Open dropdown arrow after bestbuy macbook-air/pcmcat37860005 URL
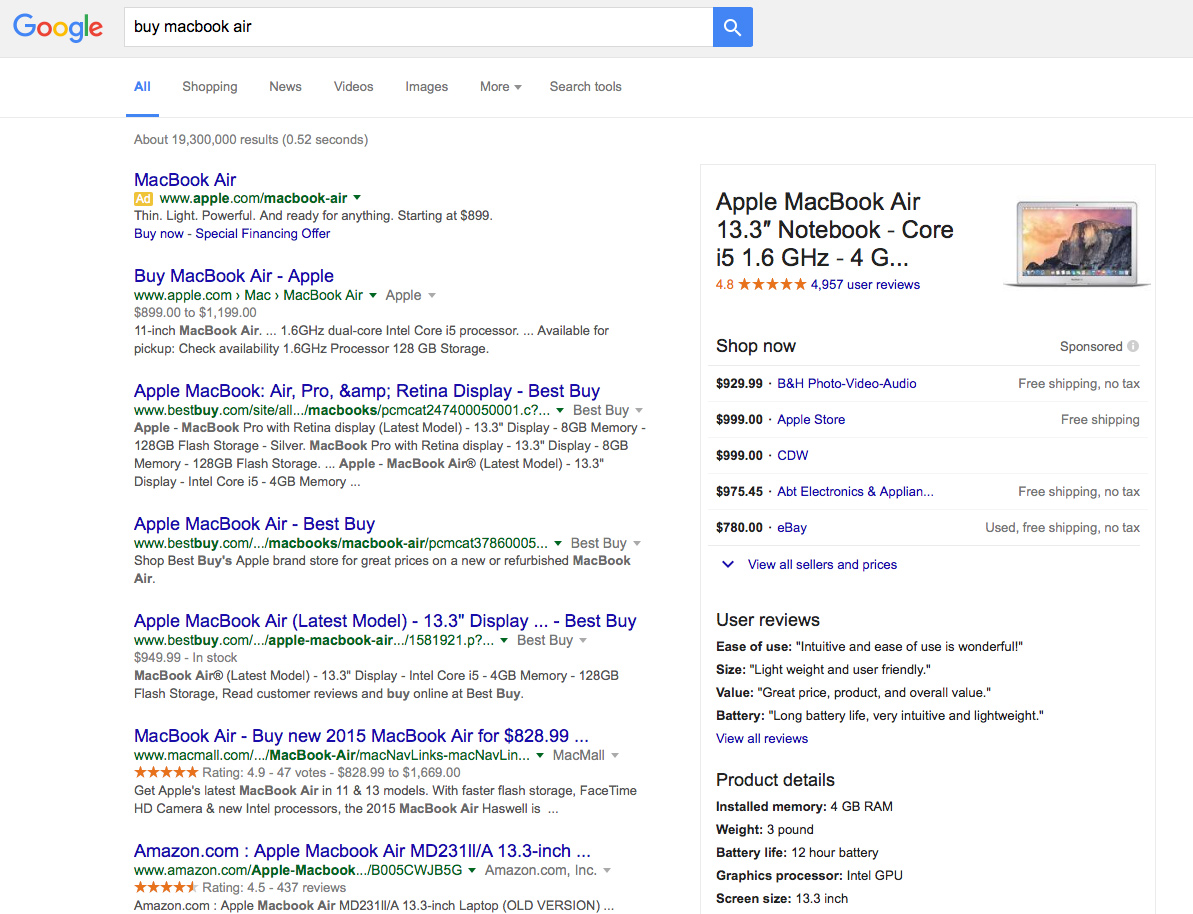Image resolution: width=1193 pixels, height=914 pixels. [558, 543]
